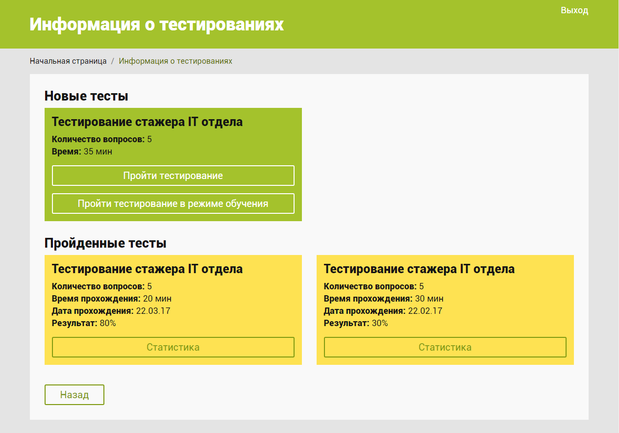Go back with the Назад button

tap(74, 395)
